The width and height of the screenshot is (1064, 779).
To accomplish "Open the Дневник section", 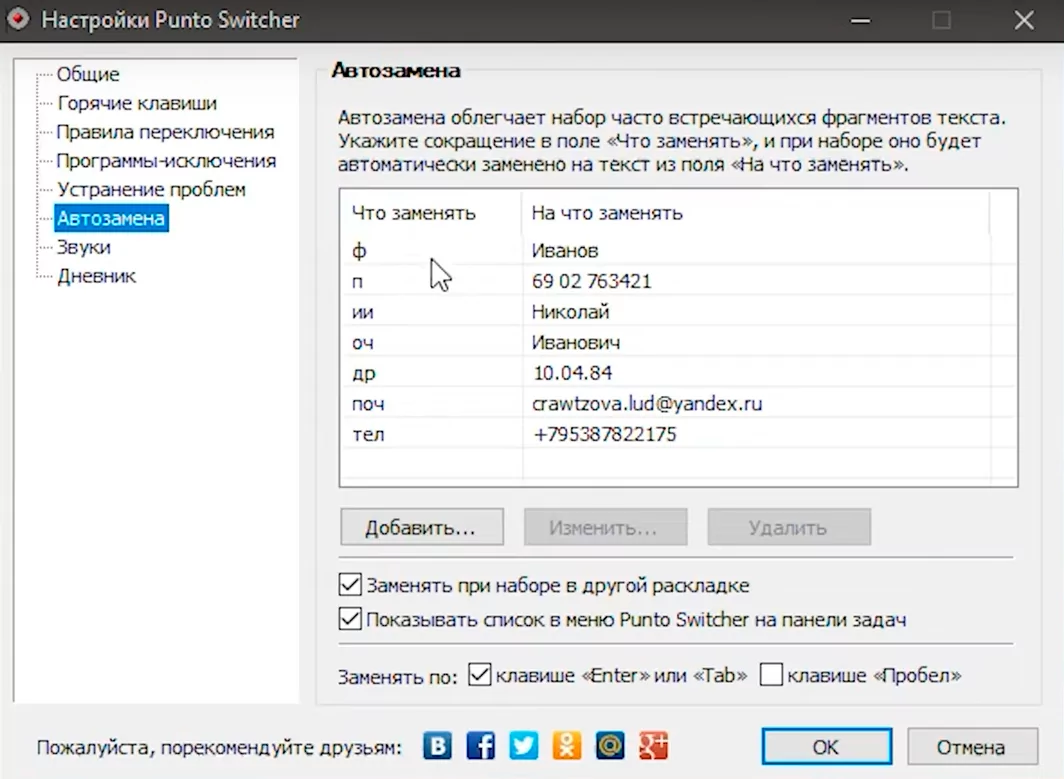I will 96,276.
